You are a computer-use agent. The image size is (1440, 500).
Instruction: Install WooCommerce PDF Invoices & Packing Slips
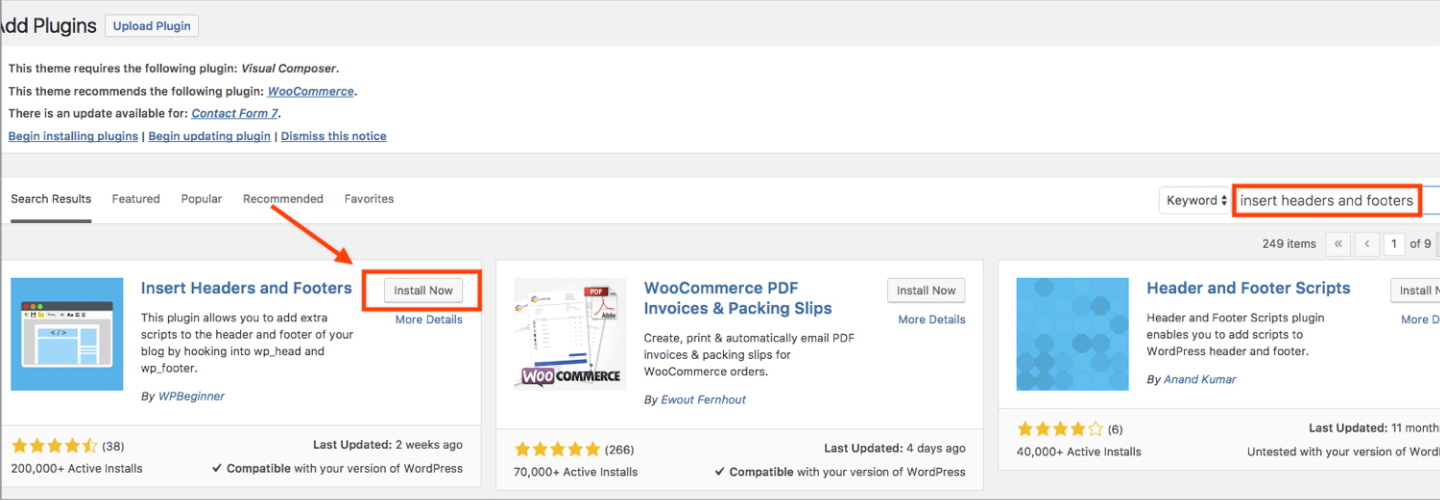(x=926, y=291)
